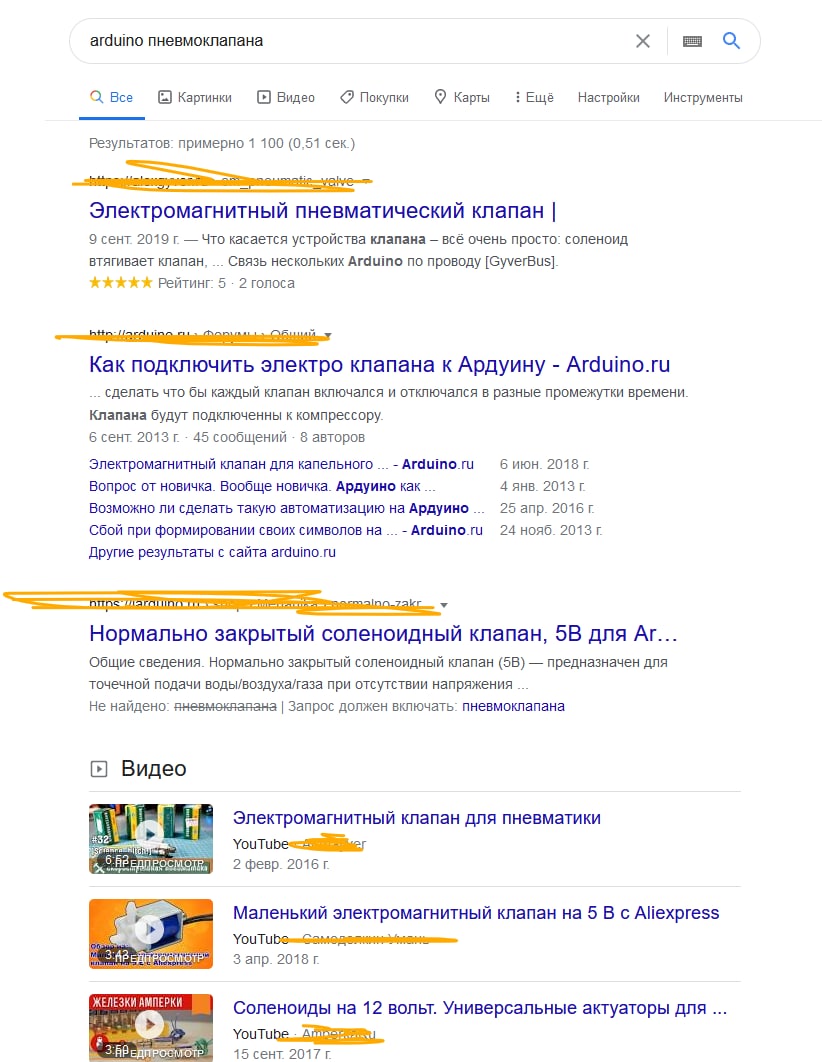The image size is (822, 1062).
Task: Click the пневмоклапана must-include link
Action: tap(513, 706)
